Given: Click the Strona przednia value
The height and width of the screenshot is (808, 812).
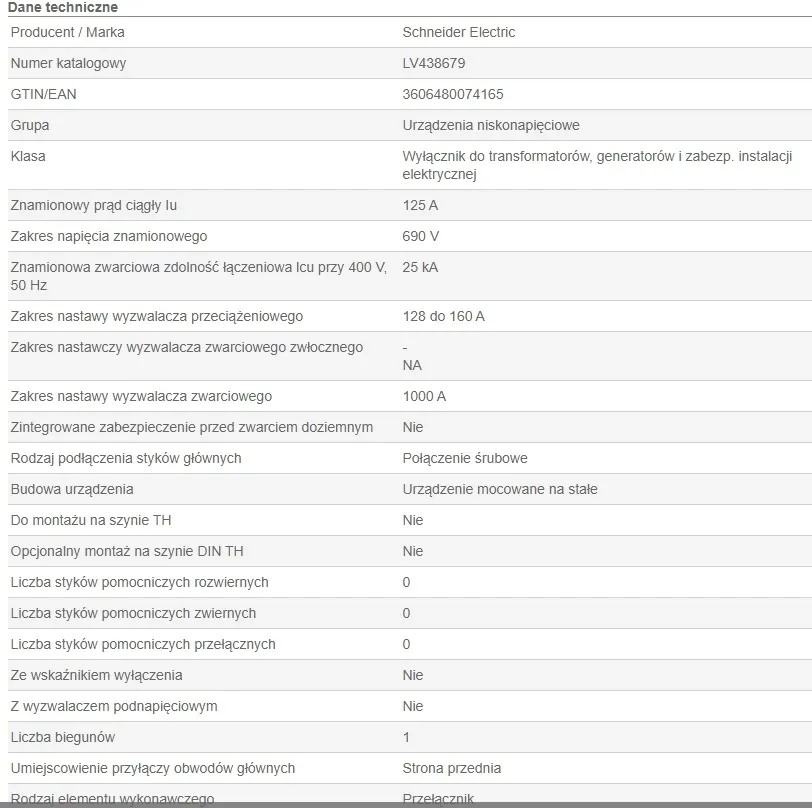Looking at the screenshot, I should [x=451, y=768].
